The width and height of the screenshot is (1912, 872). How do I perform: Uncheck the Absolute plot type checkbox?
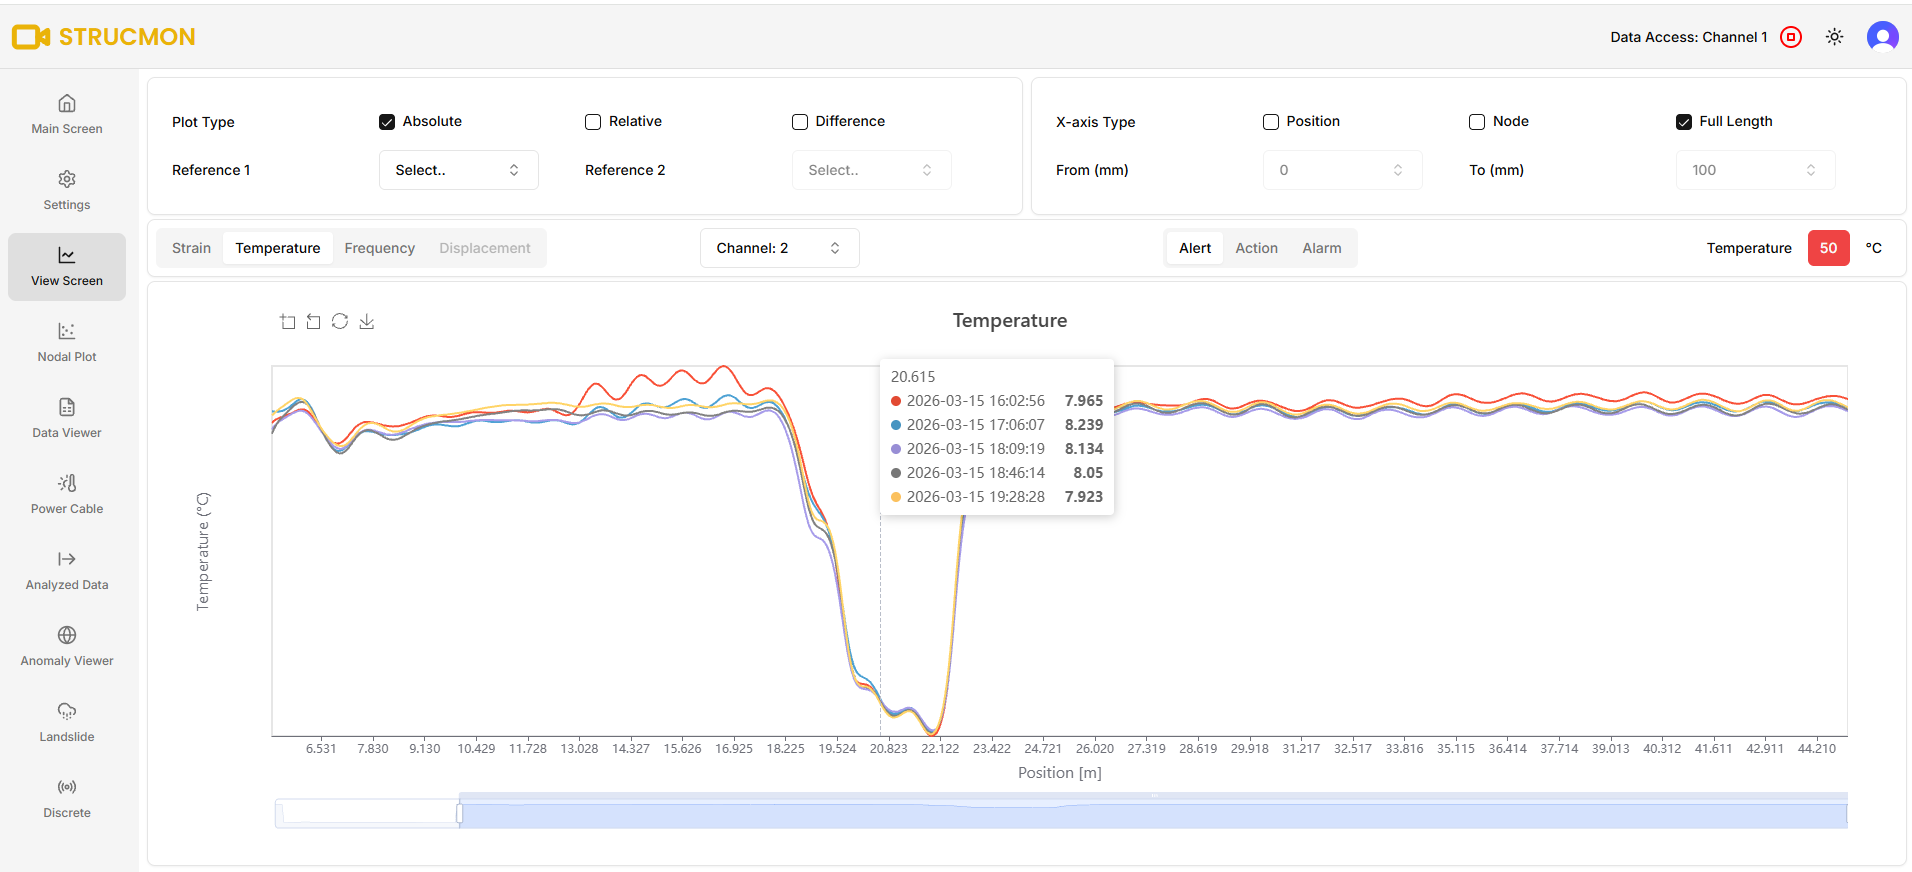(387, 122)
